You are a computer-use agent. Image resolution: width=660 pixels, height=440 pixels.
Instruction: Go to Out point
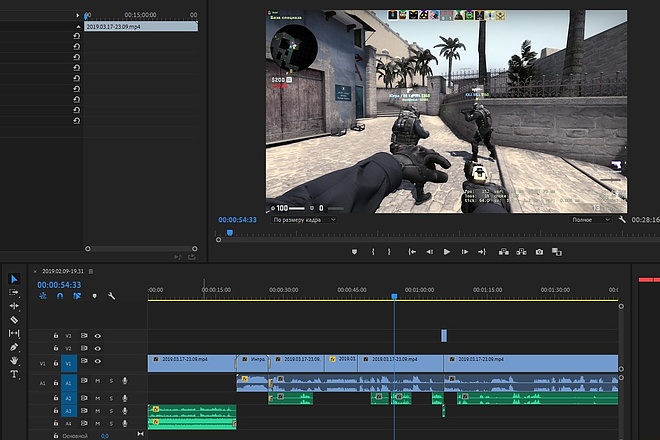click(482, 252)
